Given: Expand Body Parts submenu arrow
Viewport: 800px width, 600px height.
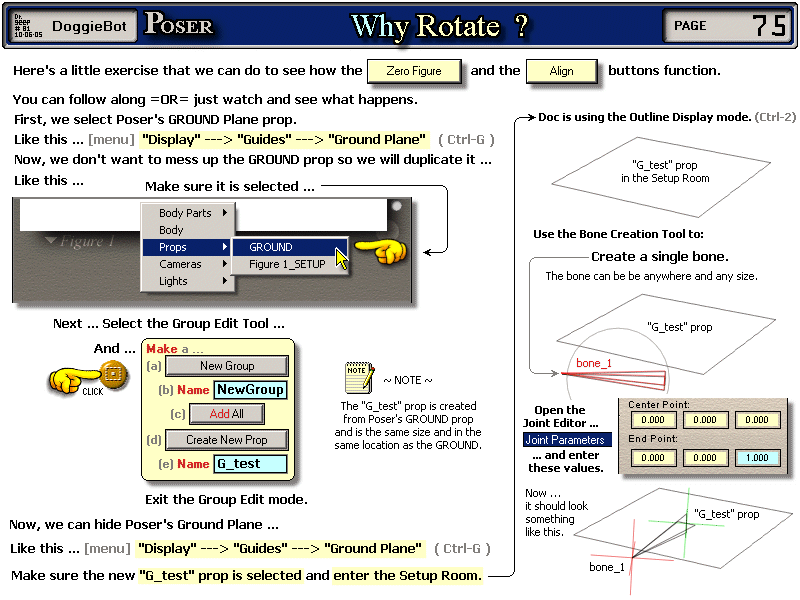Looking at the screenshot, I should [x=224, y=212].
